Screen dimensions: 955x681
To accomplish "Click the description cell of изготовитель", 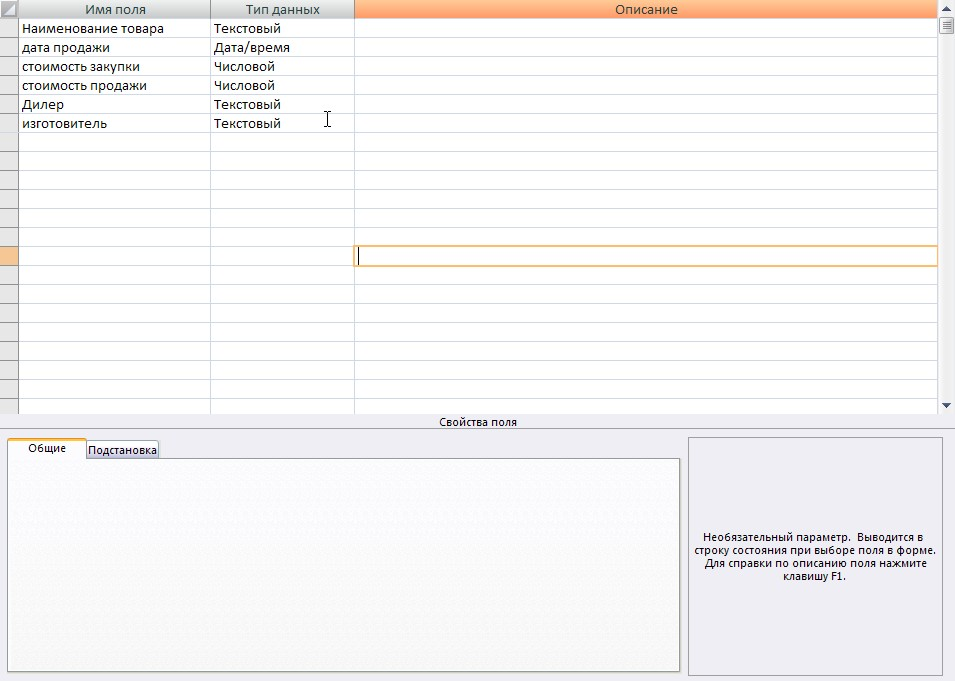I will click(x=646, y=123).
